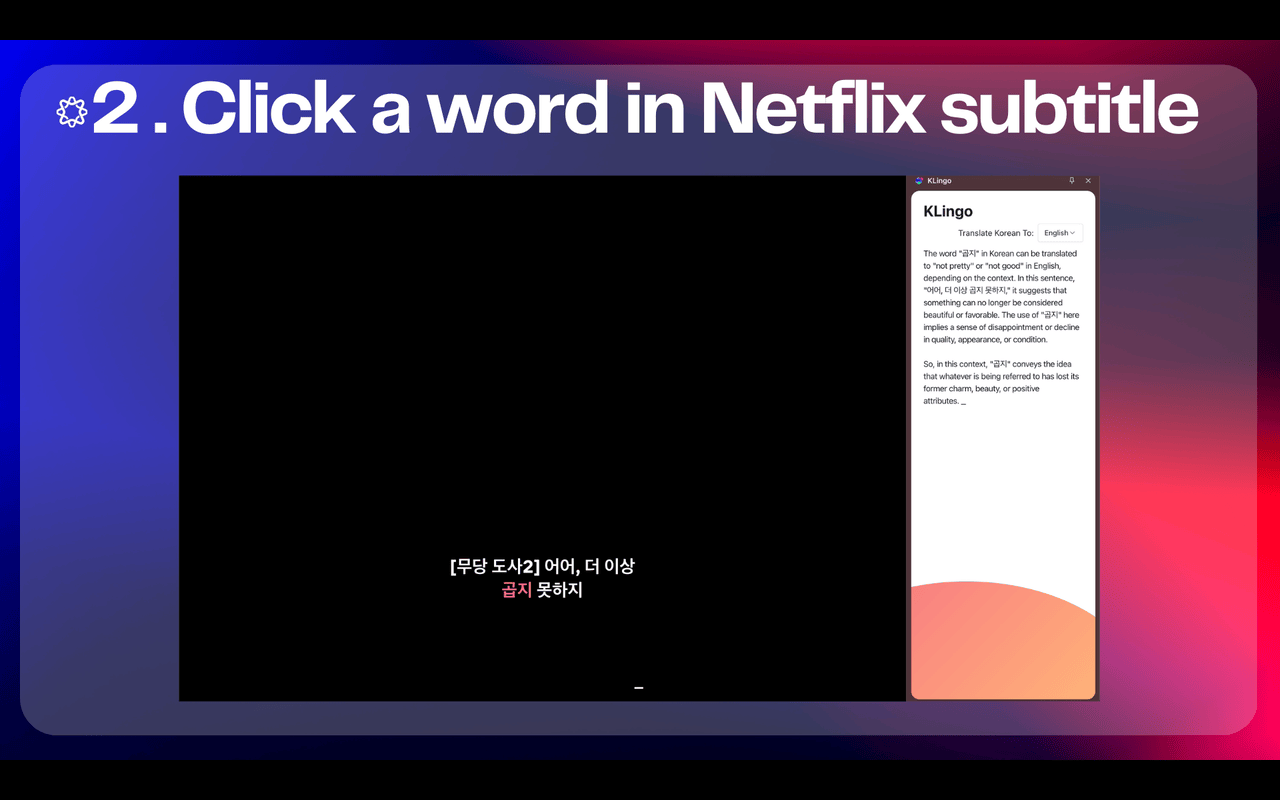Pick the subtitle word "더"
The height and width of the screenshot is (800, 1280).
pos(592,567)
